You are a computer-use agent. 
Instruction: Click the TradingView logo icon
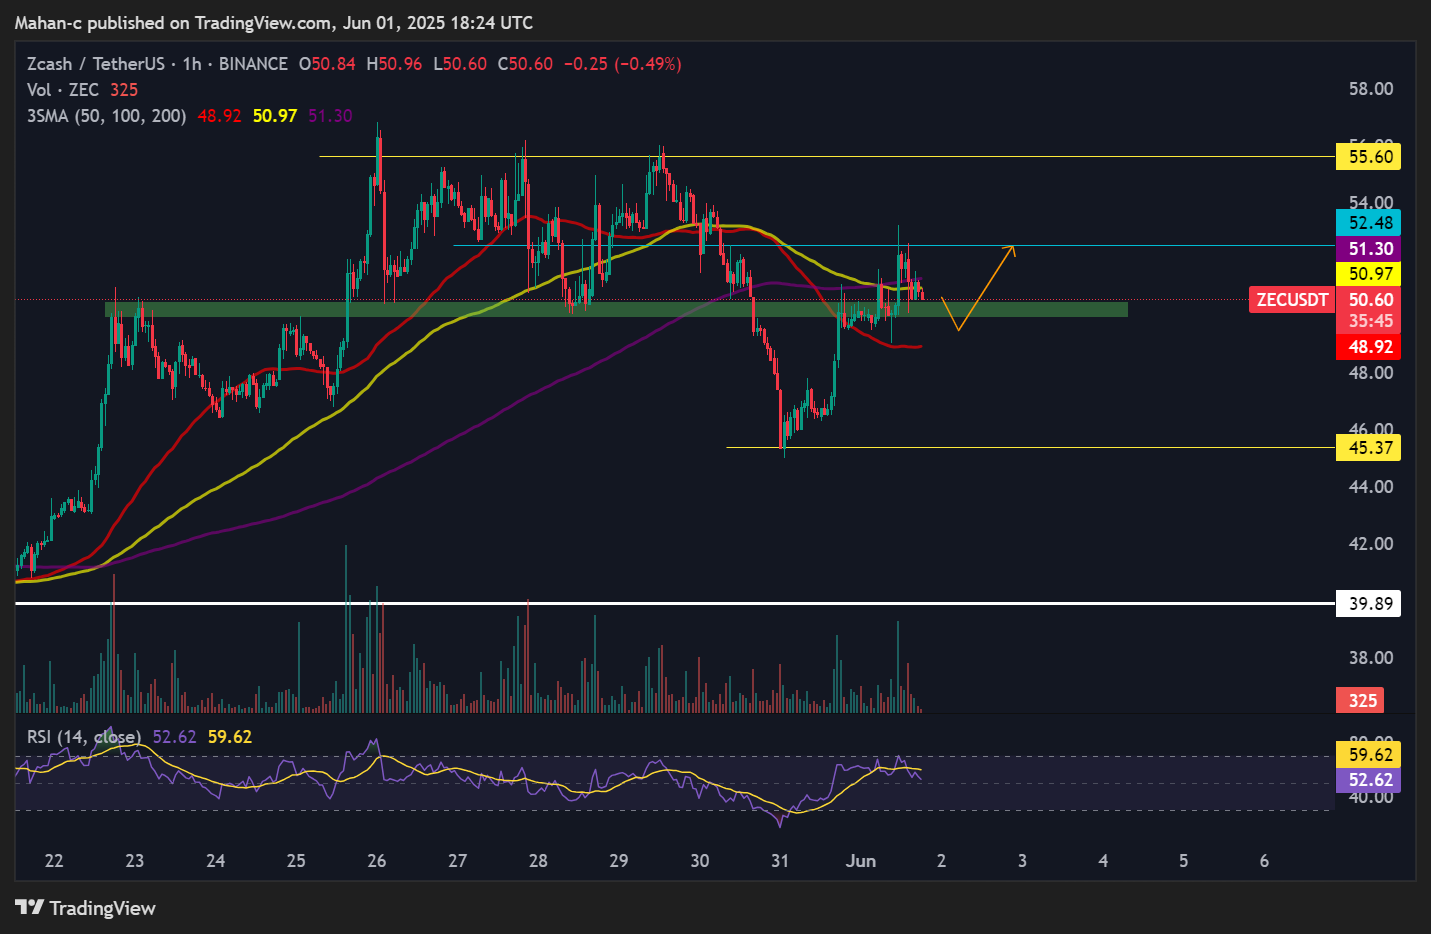point(29,907)
